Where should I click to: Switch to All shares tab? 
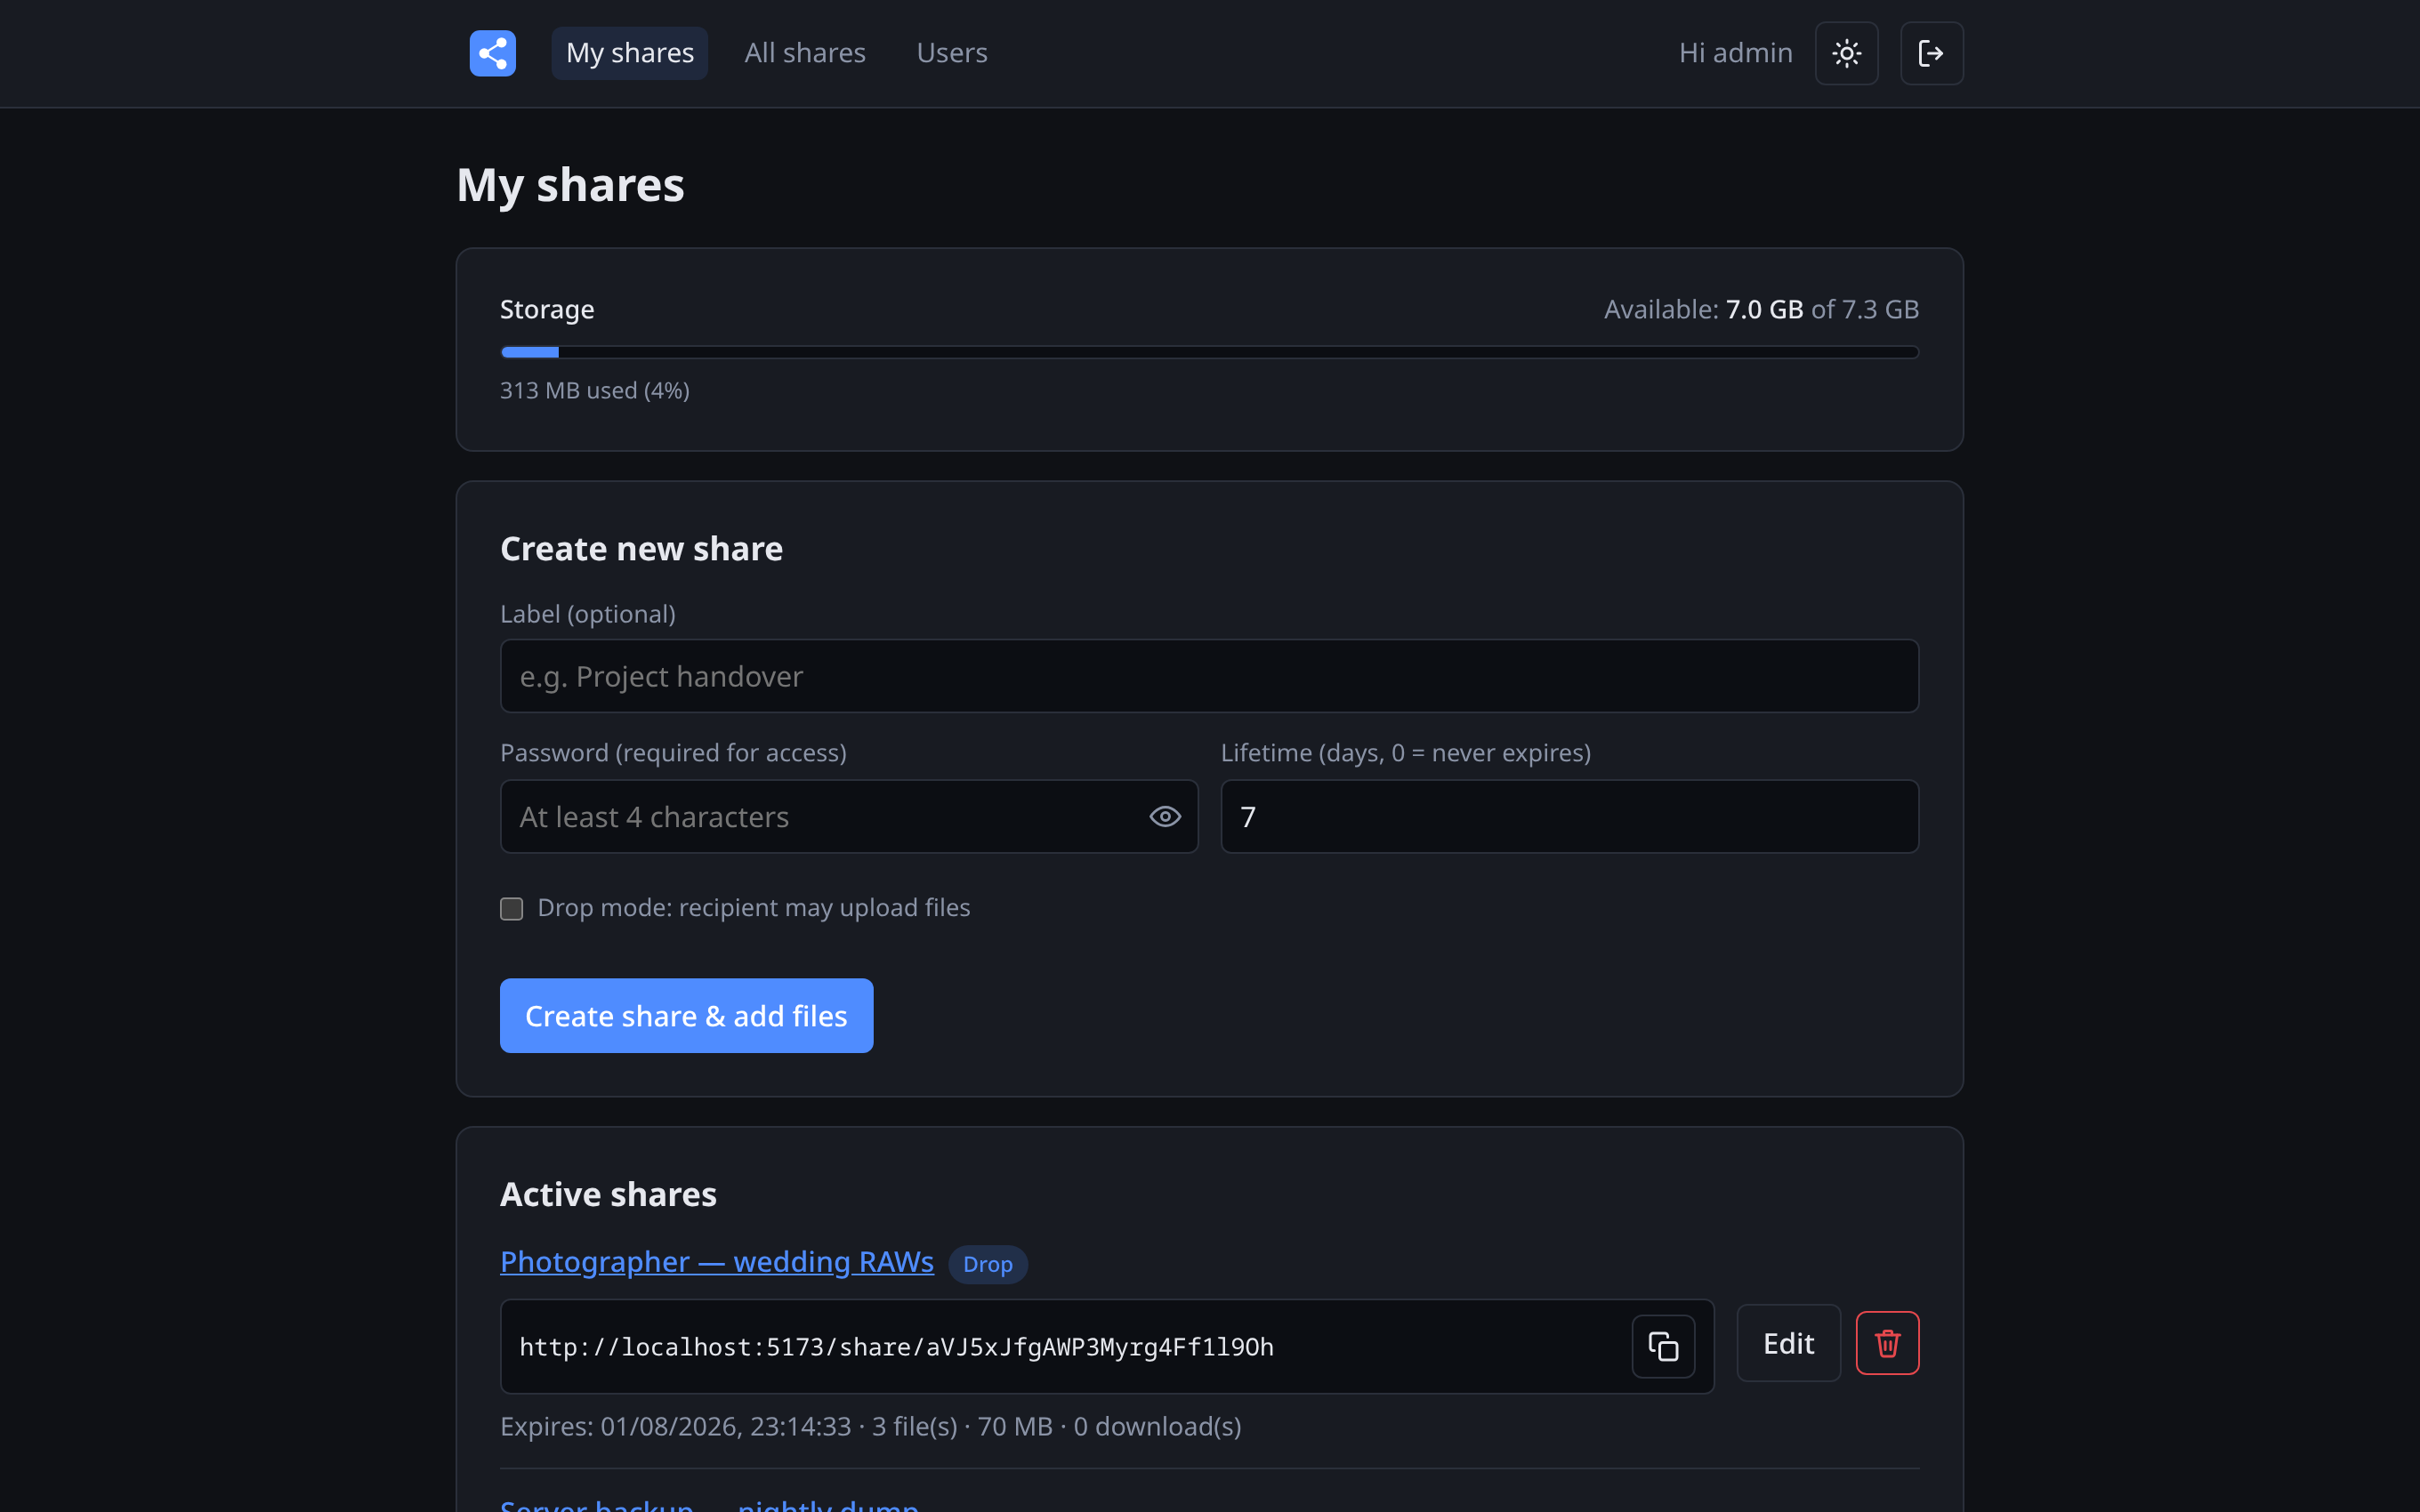pyautogui.click(x=805, y=53)
